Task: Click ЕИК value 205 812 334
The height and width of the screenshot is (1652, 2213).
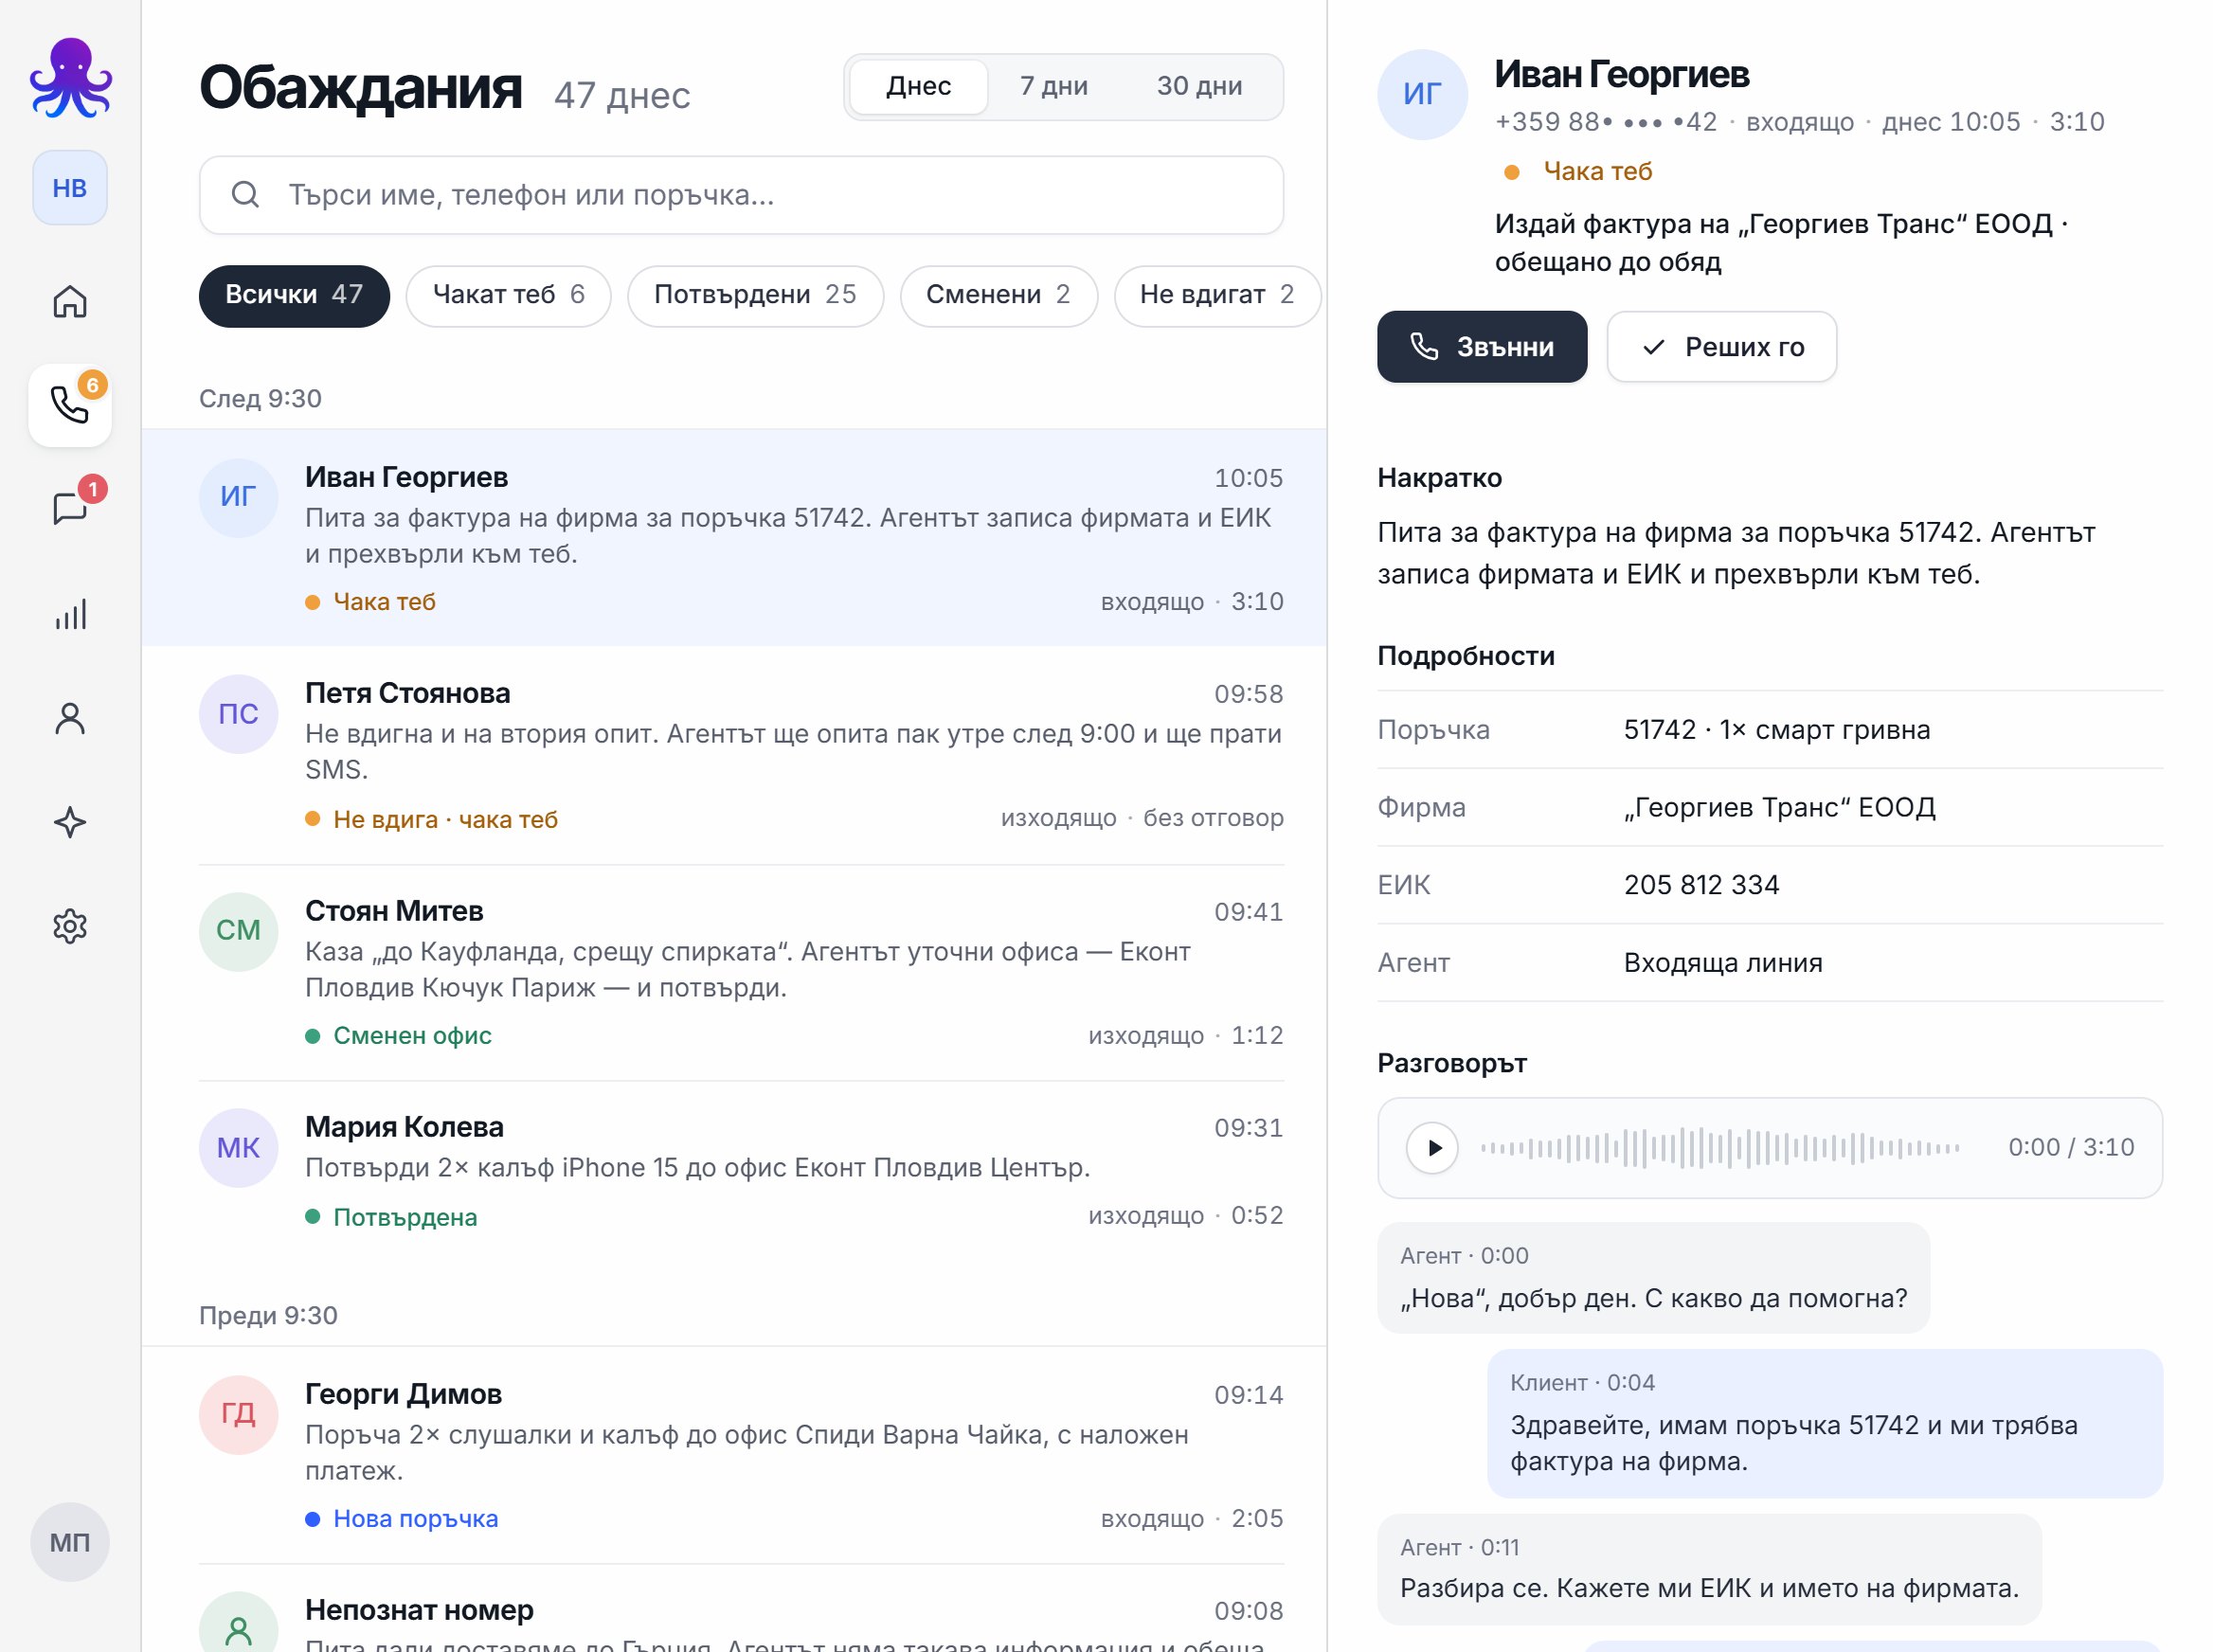Action: click(1701, 885)
